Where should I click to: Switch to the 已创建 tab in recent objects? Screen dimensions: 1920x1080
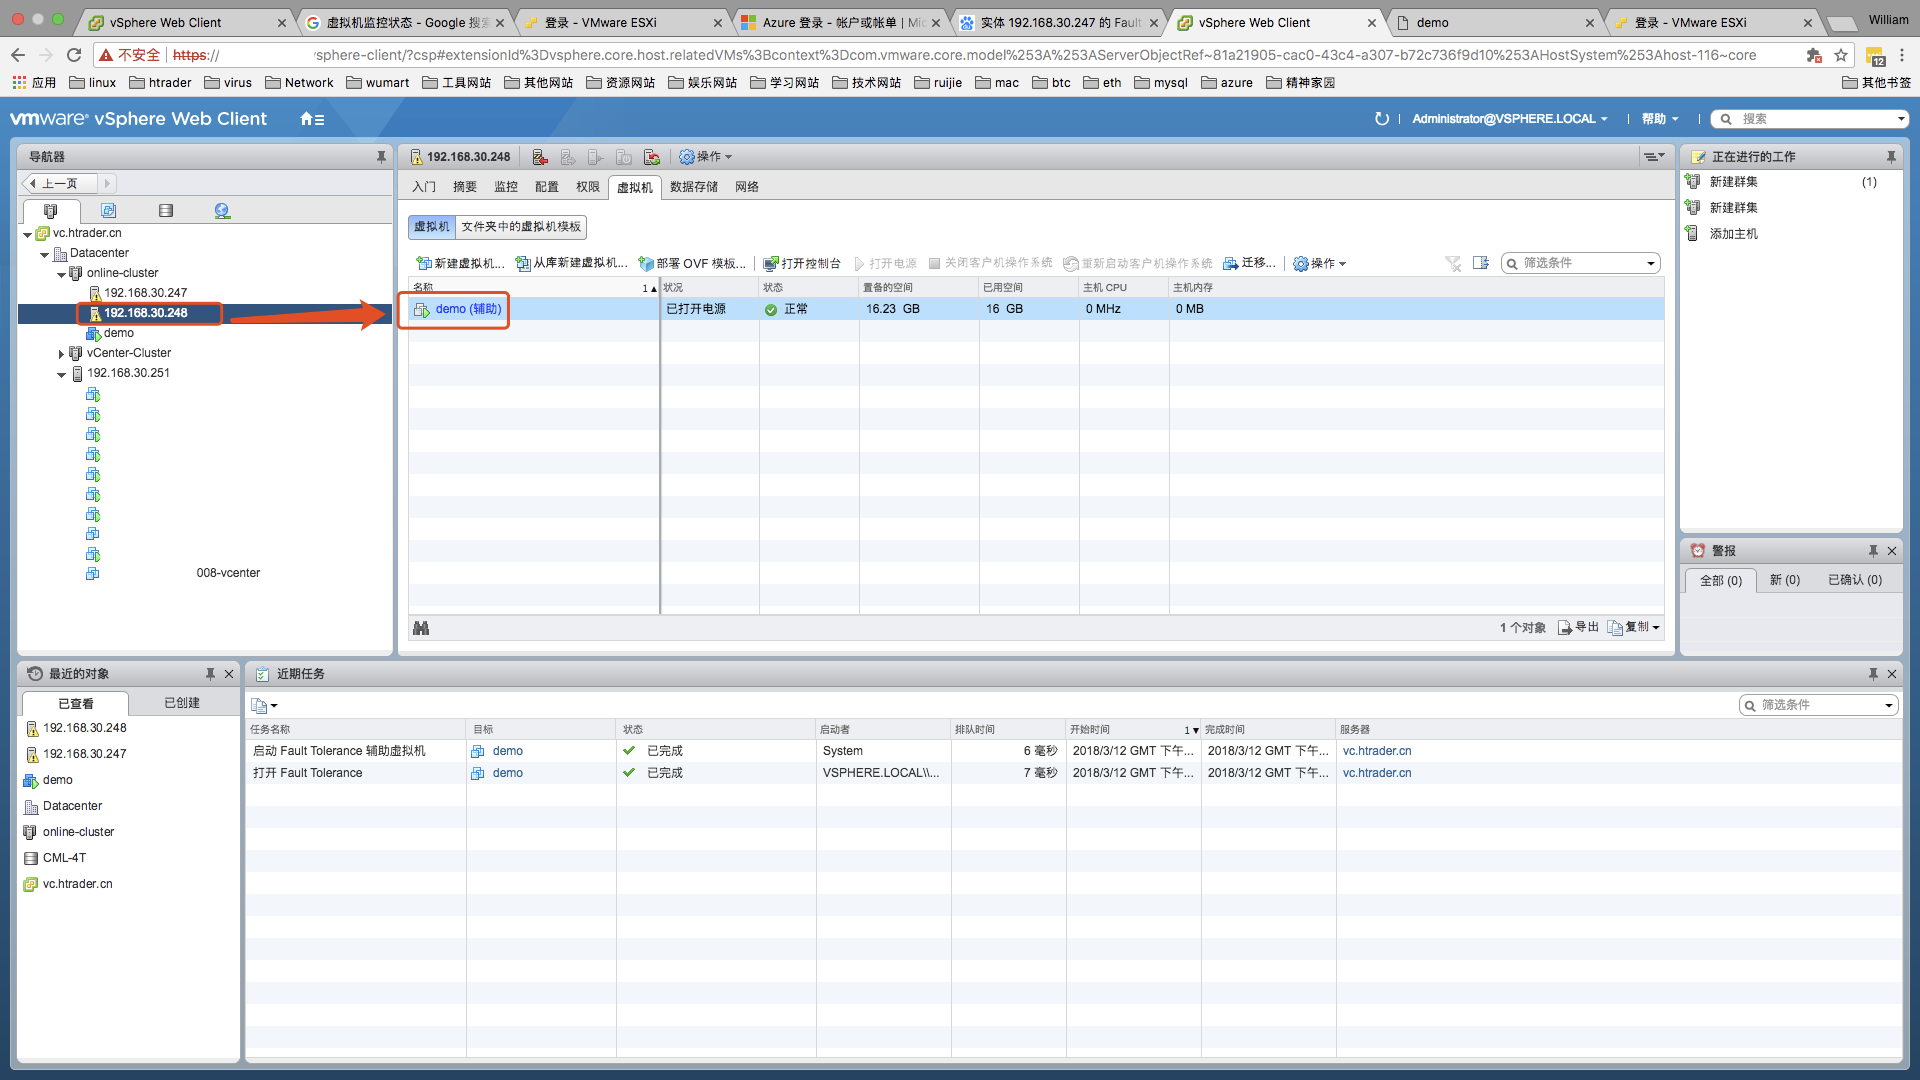click(182, 704)
